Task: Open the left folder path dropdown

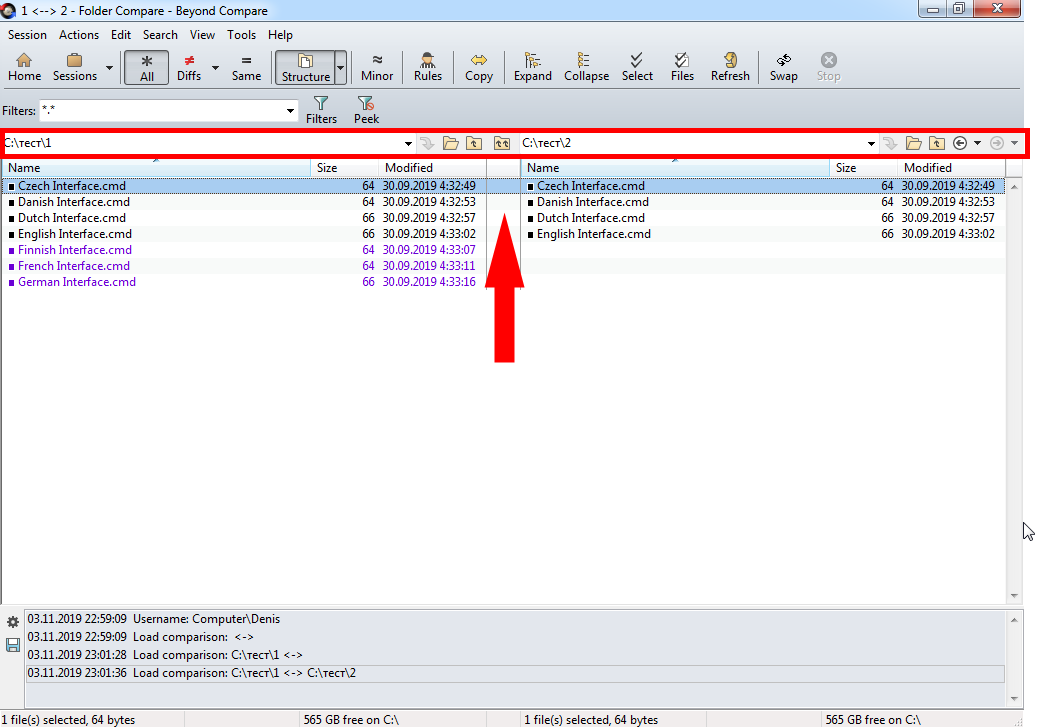Action: pyautogui.click(x=408, y=143)
